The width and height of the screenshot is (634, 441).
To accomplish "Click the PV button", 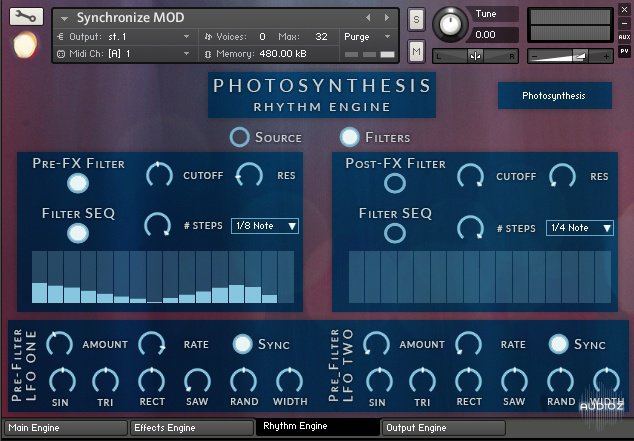I will coord(624,51).
